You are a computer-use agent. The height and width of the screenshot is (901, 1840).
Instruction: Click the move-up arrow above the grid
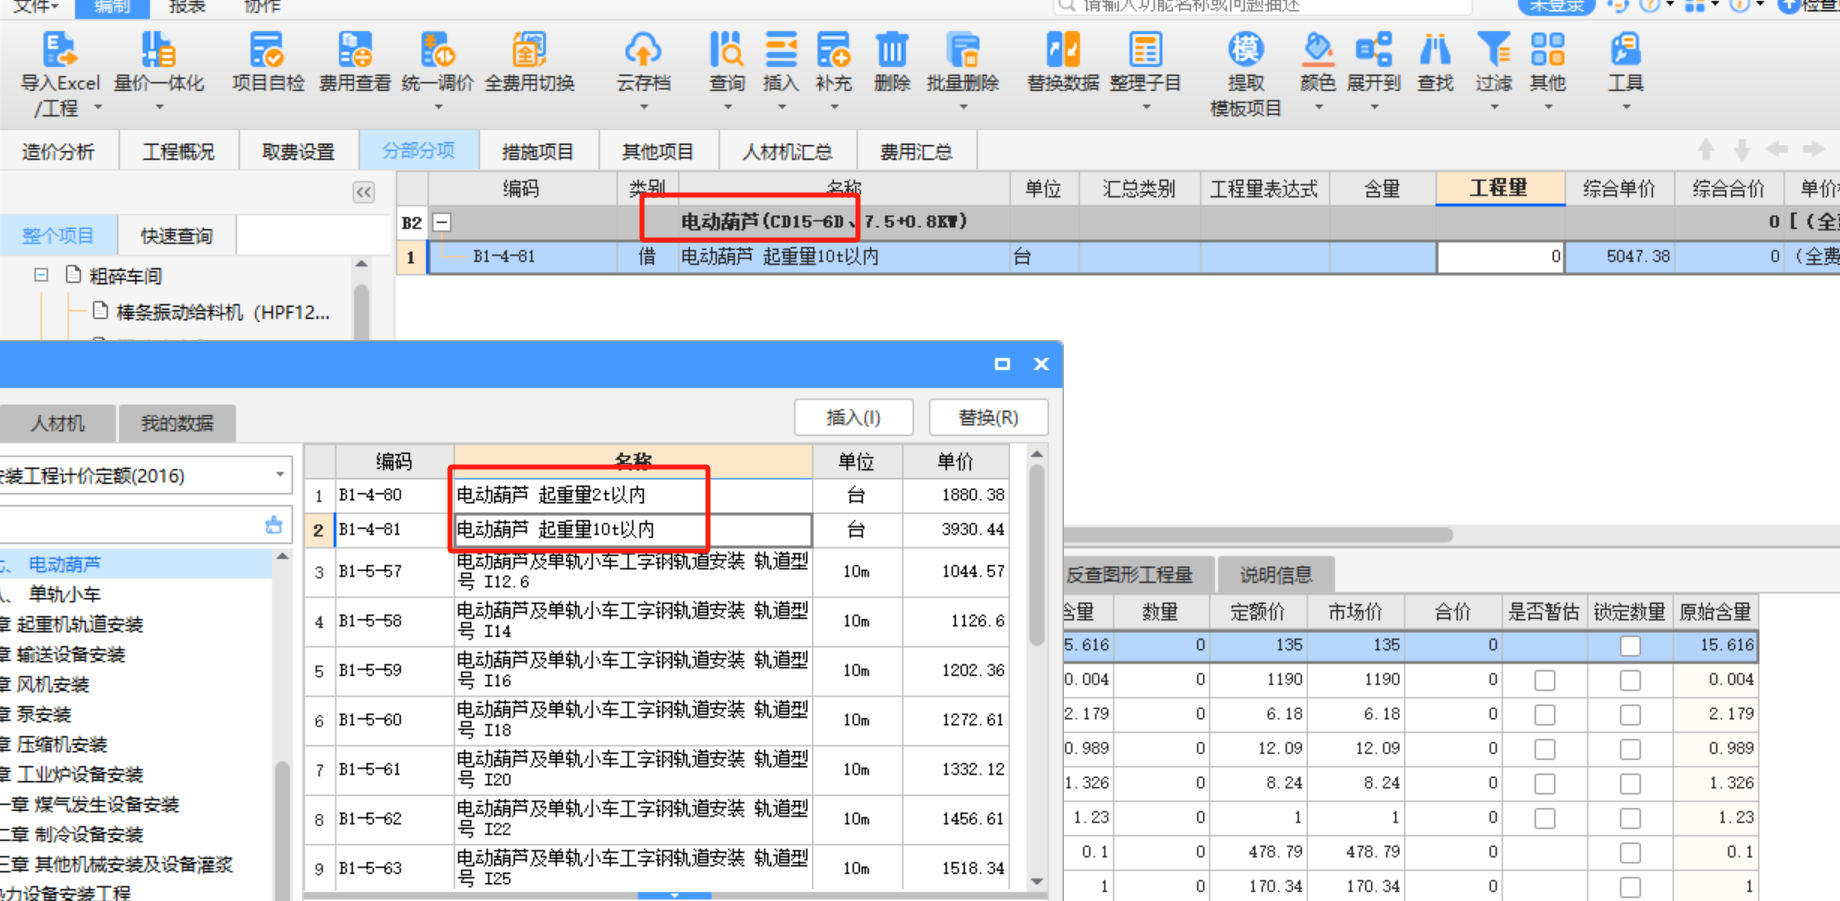[x=1706, y=150]
